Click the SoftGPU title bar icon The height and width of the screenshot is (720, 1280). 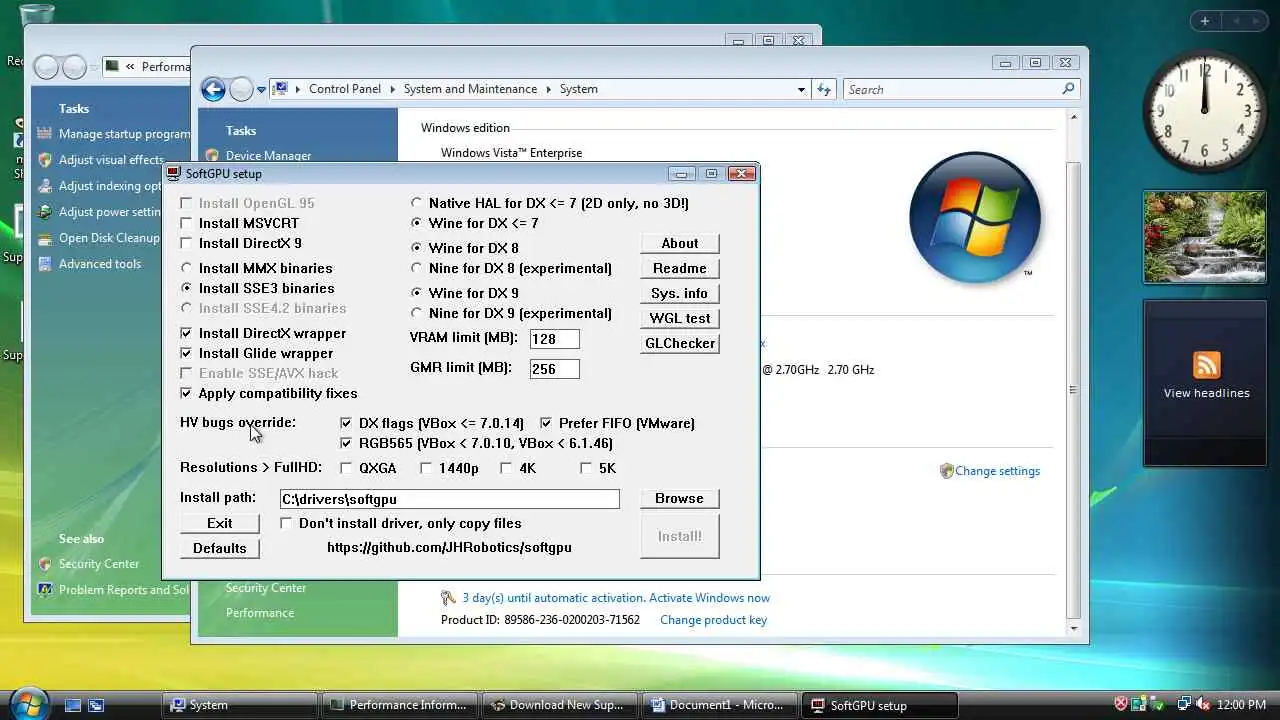click(173, 173)
